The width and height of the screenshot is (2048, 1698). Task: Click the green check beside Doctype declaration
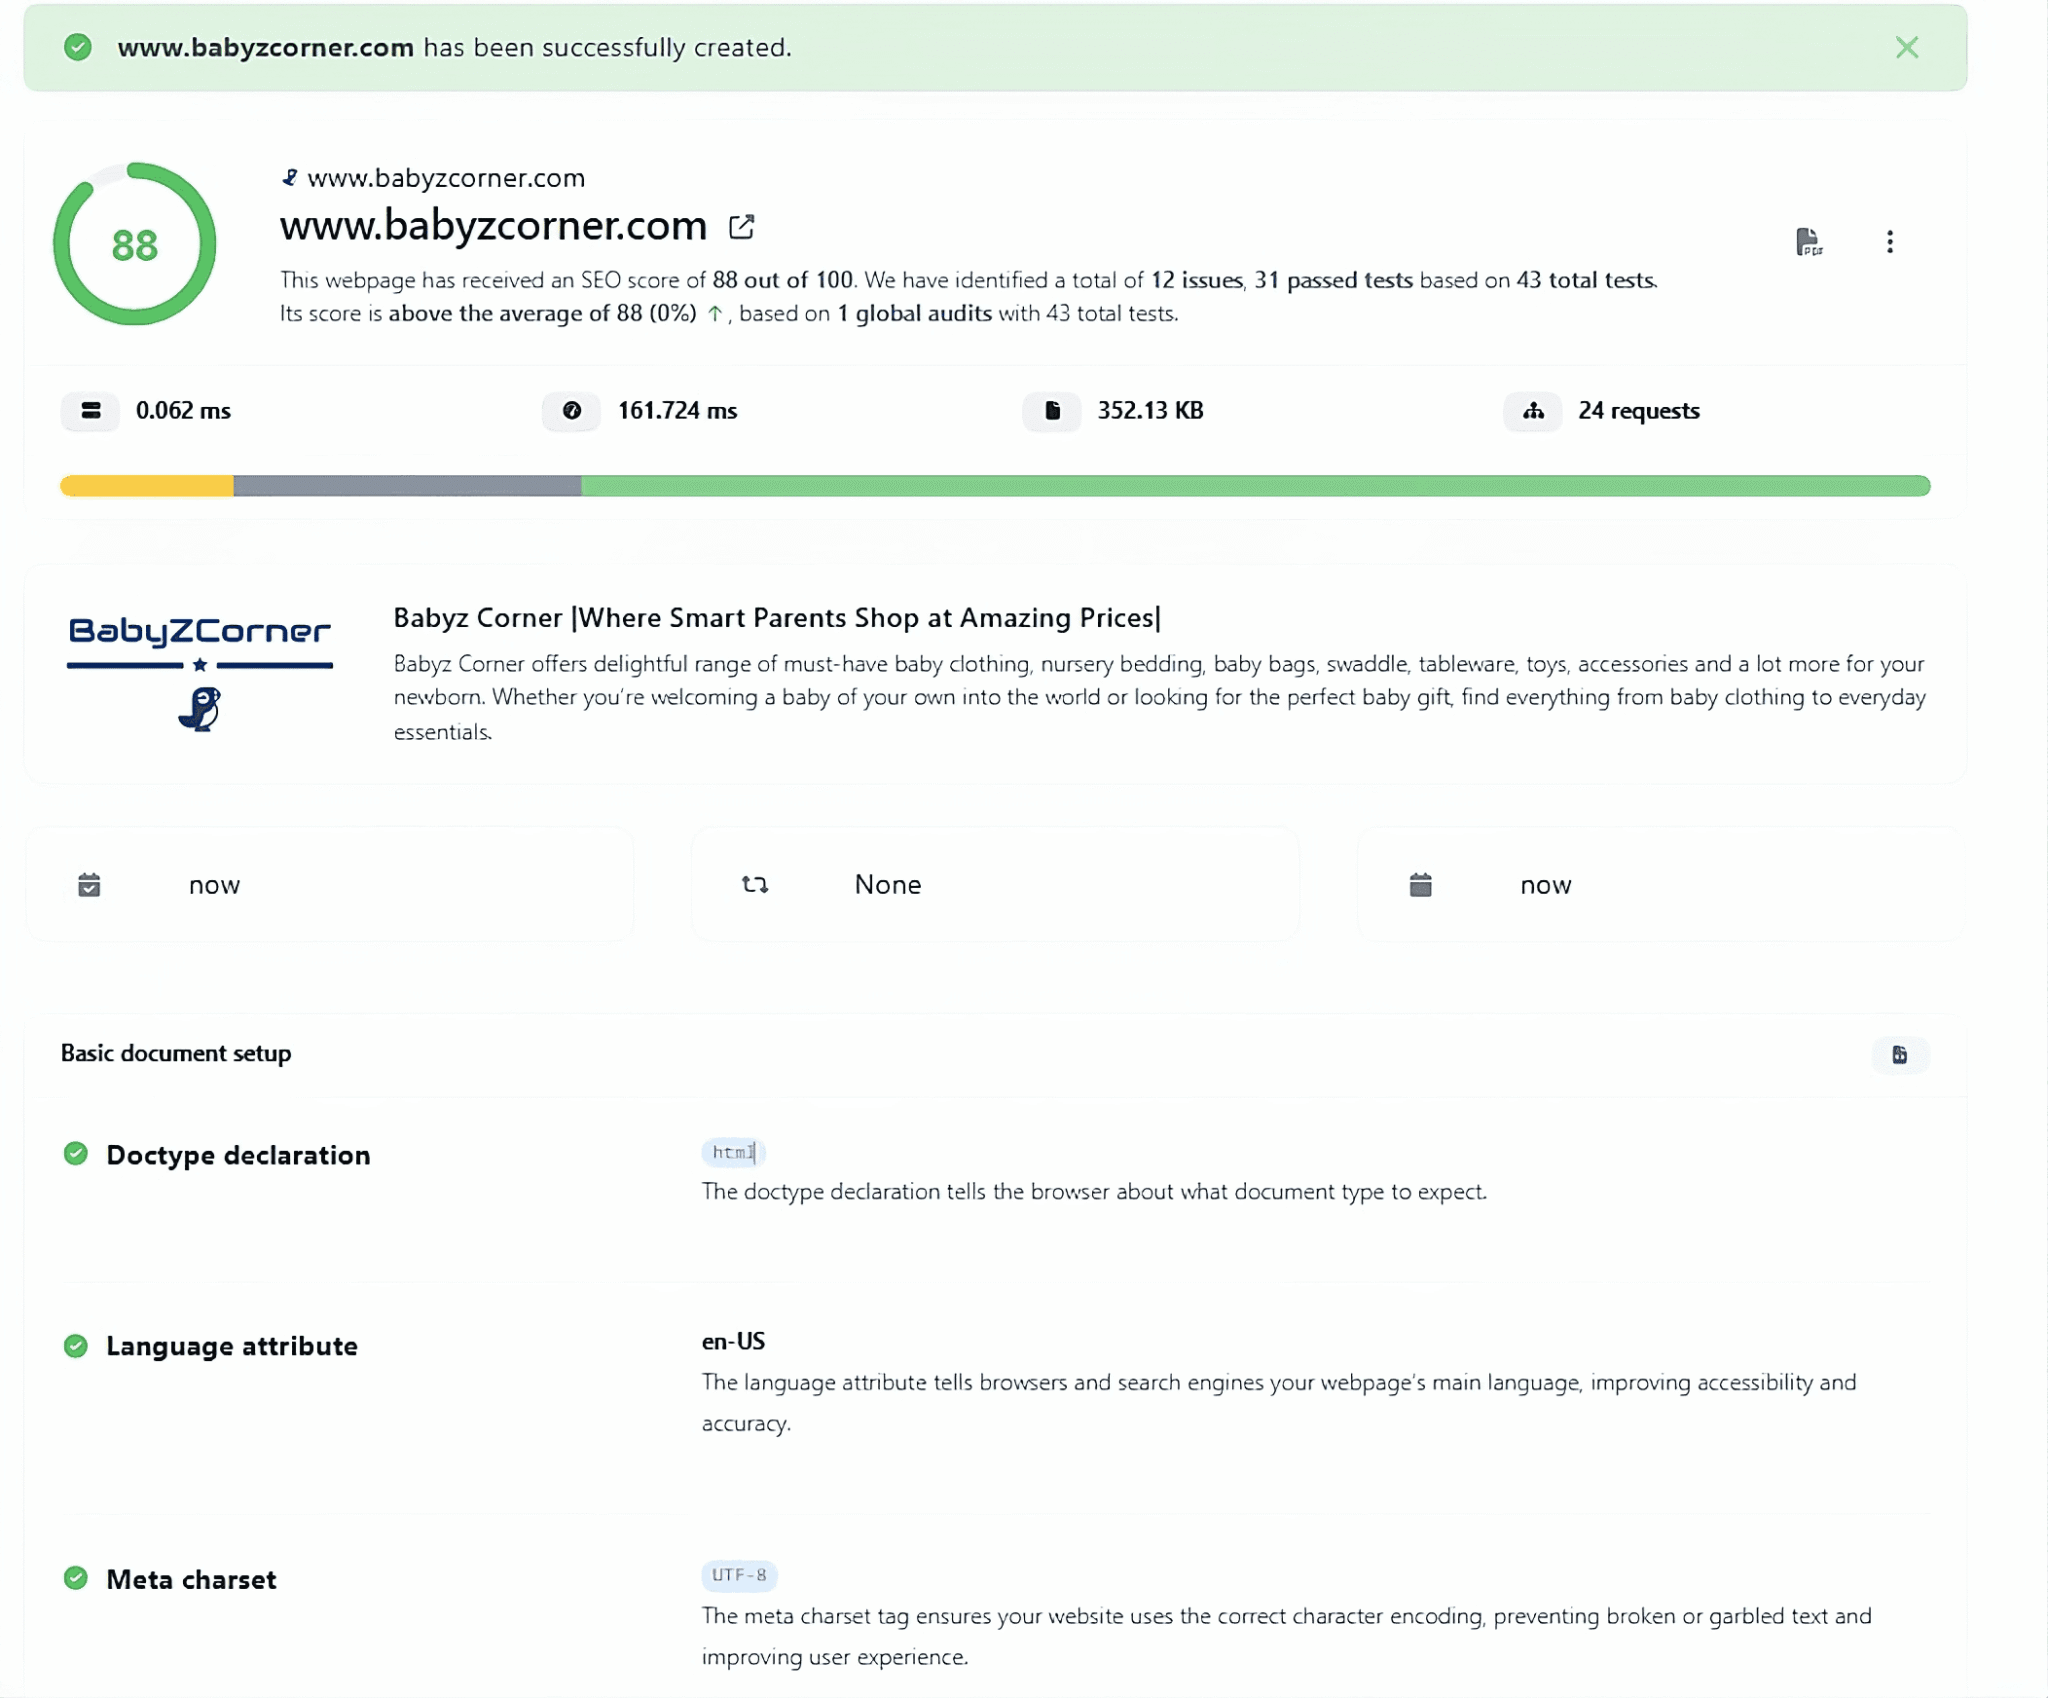[x=76, y=1154]
